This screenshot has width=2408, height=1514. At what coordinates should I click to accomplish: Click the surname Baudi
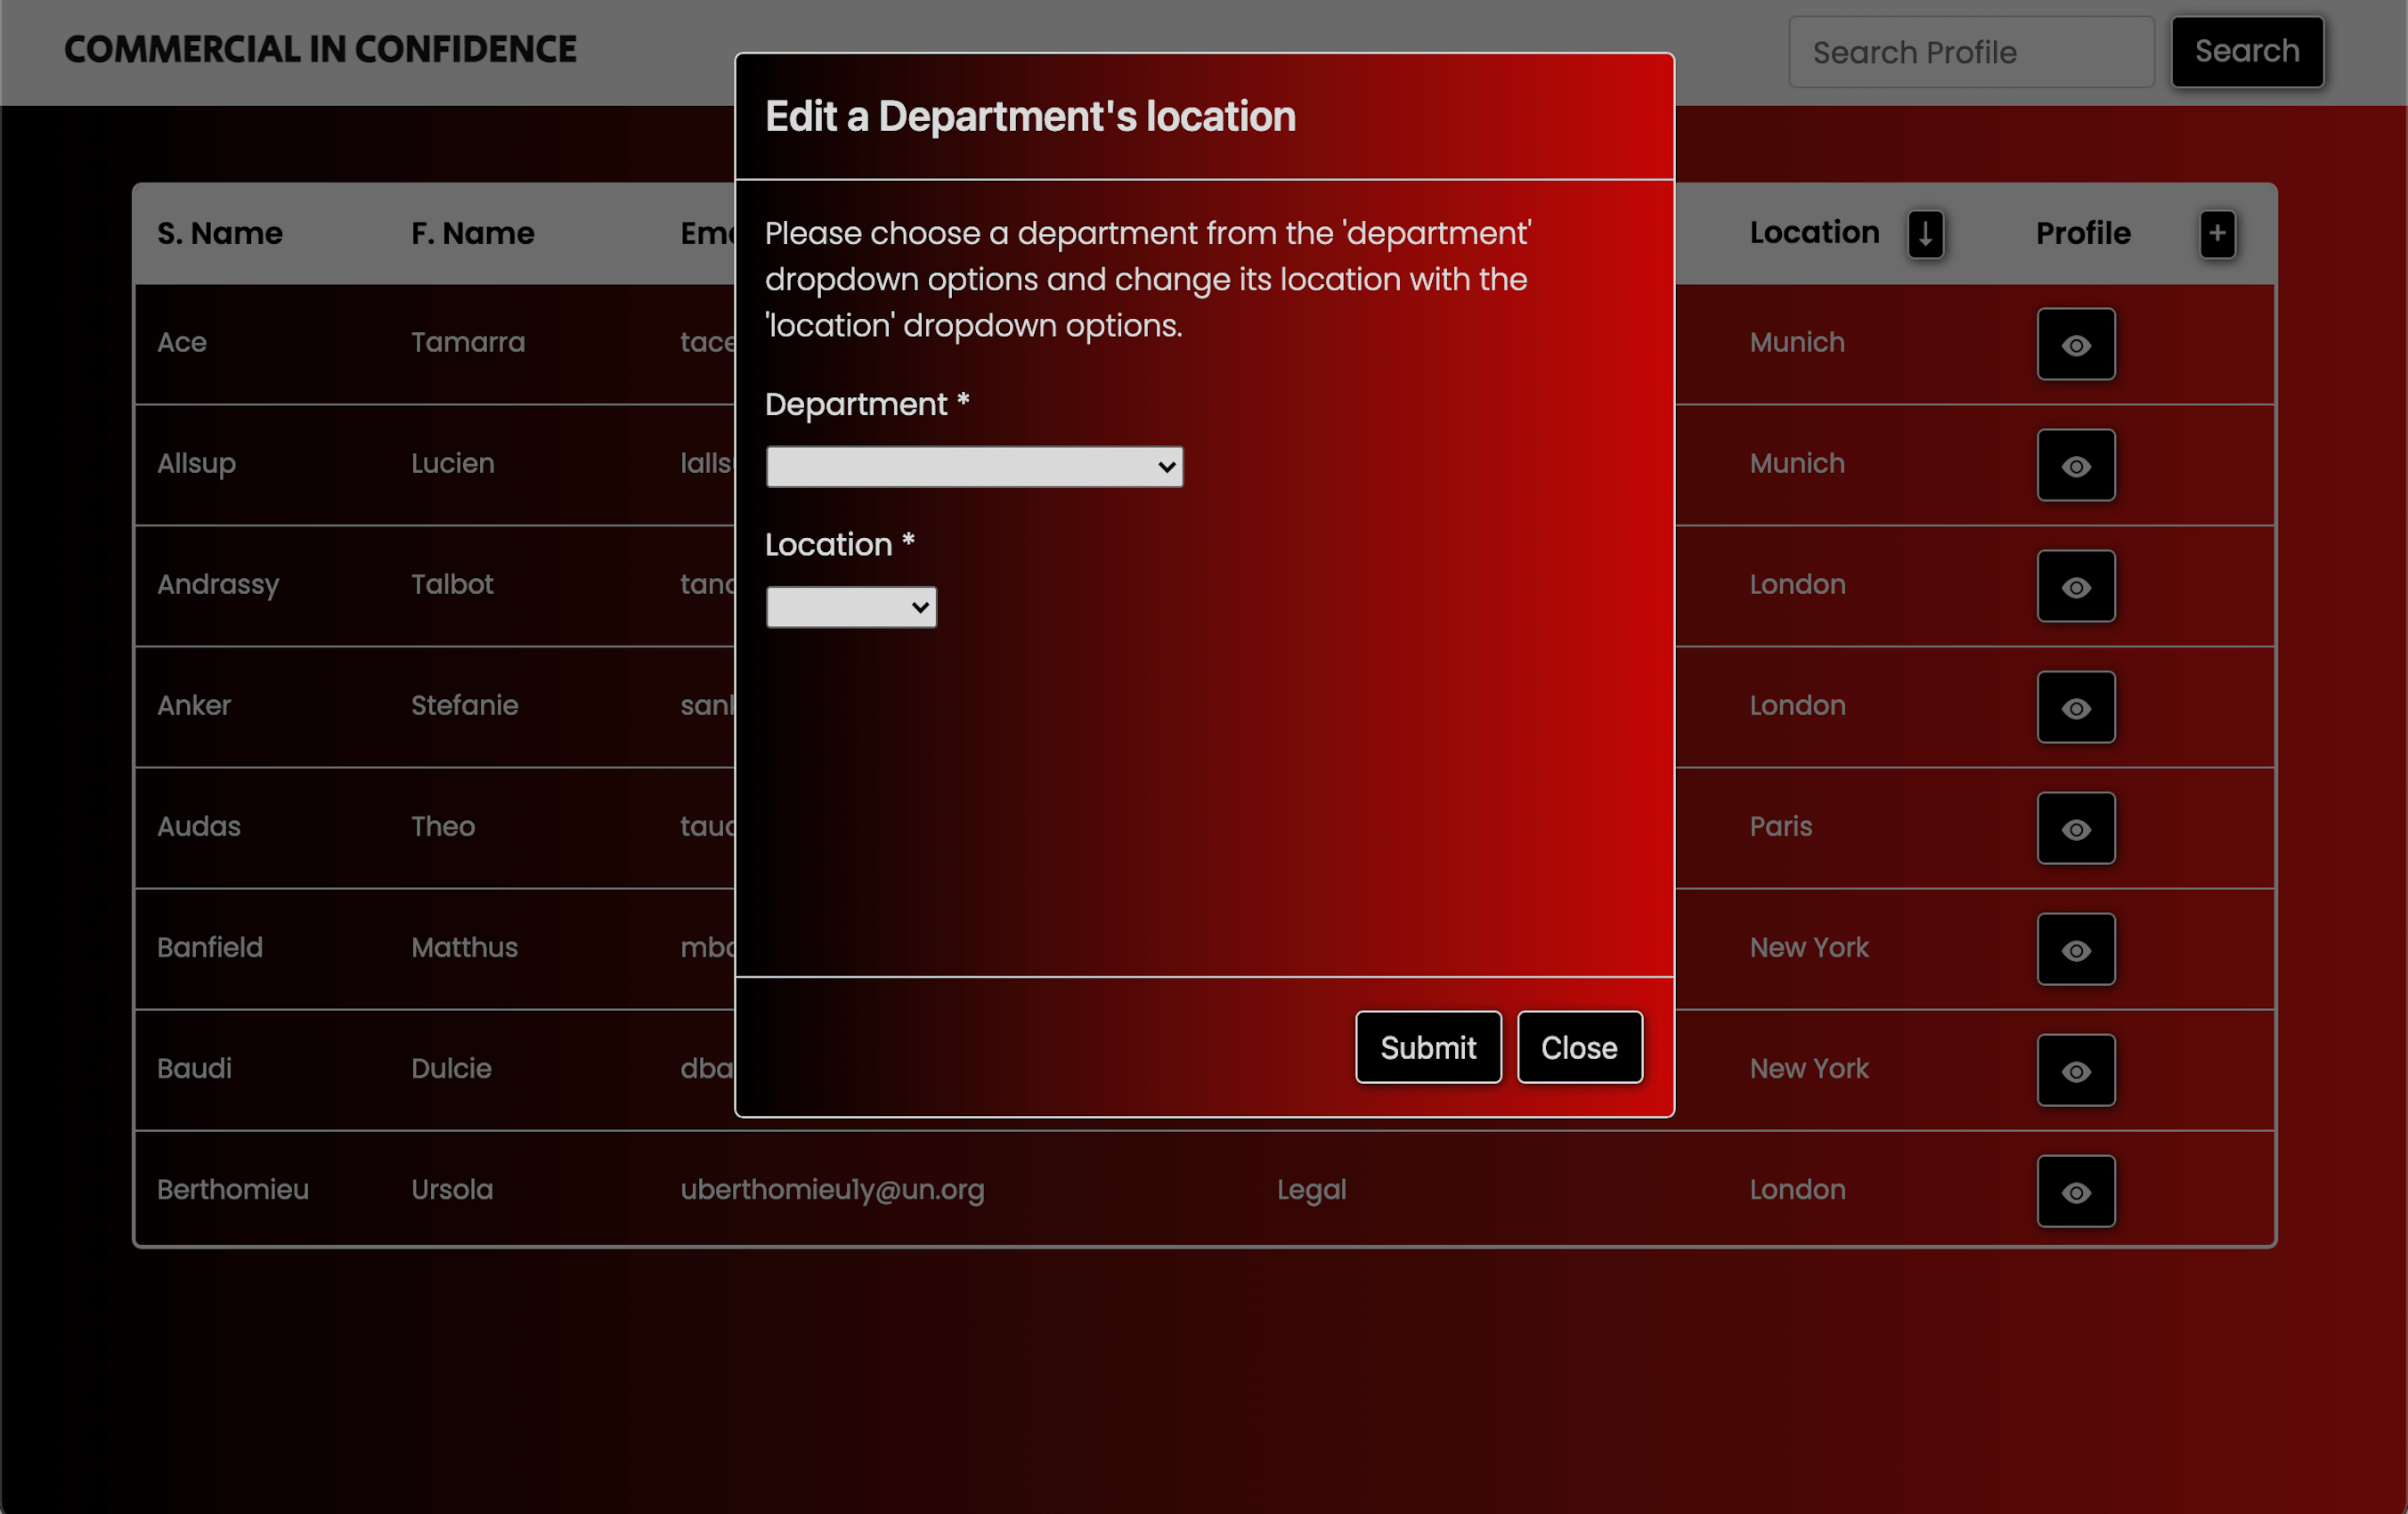[x=194, y=1068]
